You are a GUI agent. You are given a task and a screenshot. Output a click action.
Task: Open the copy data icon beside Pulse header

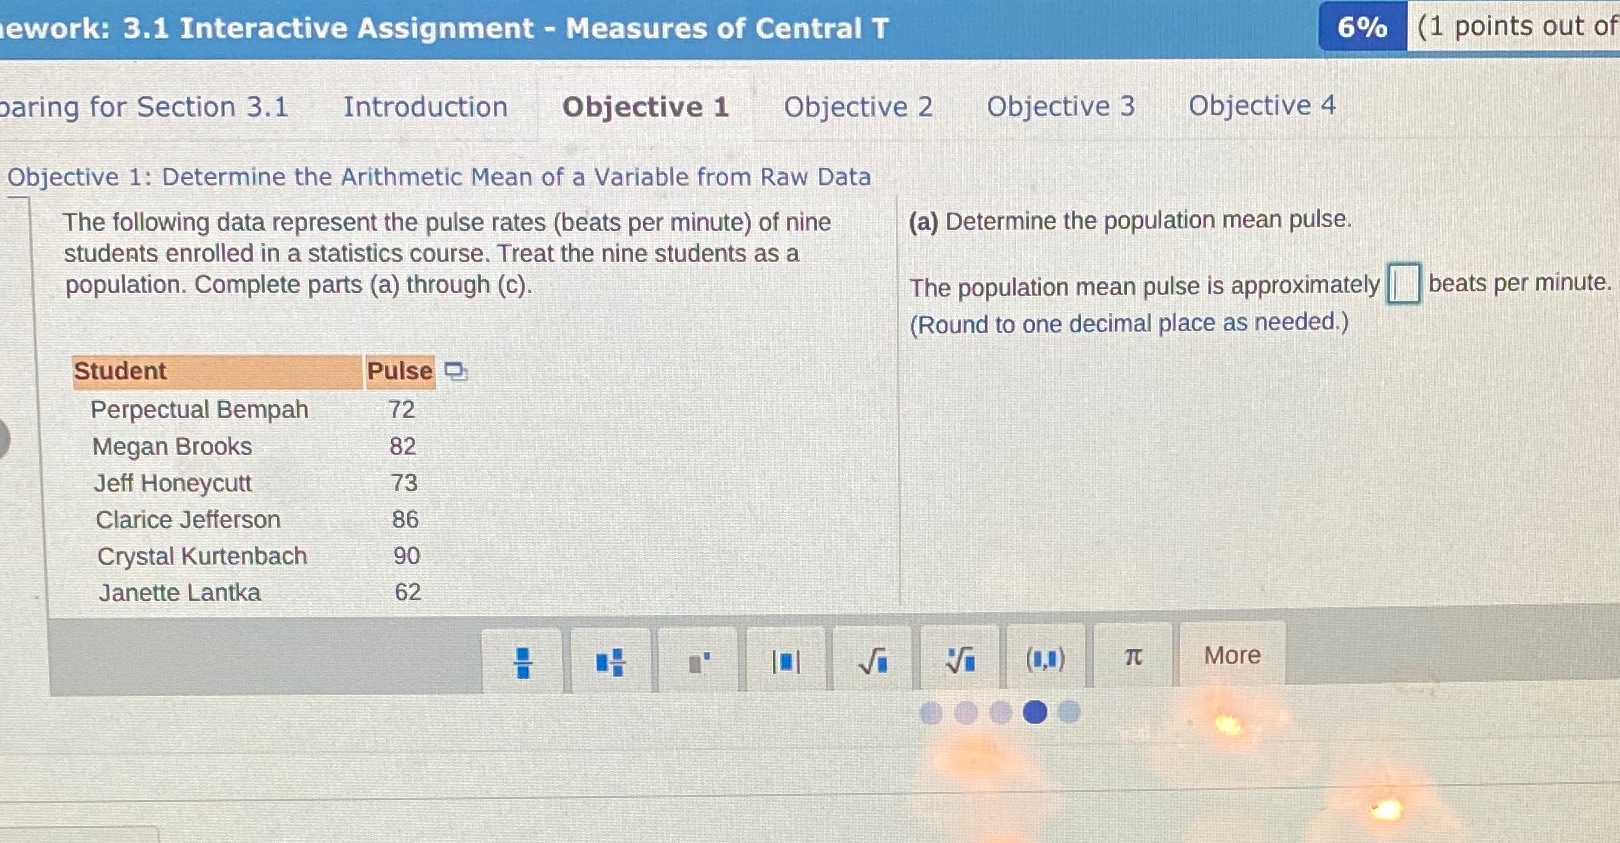(x=455, y=371)
